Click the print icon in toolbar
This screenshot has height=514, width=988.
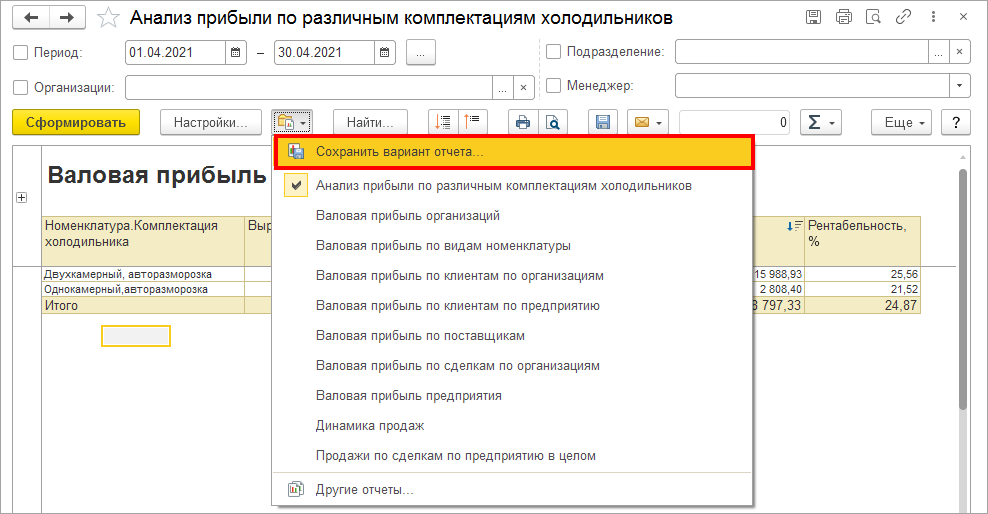(522, 122)
